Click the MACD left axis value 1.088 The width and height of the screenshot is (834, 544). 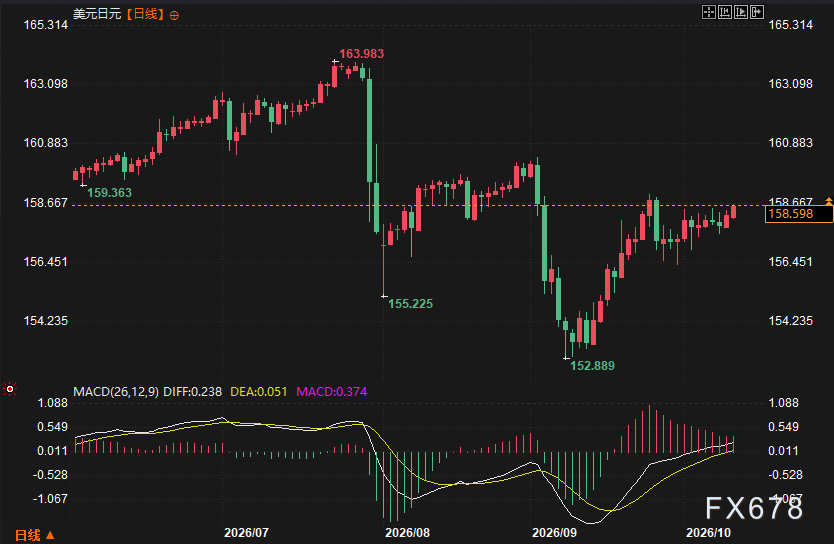coord(53,403)
